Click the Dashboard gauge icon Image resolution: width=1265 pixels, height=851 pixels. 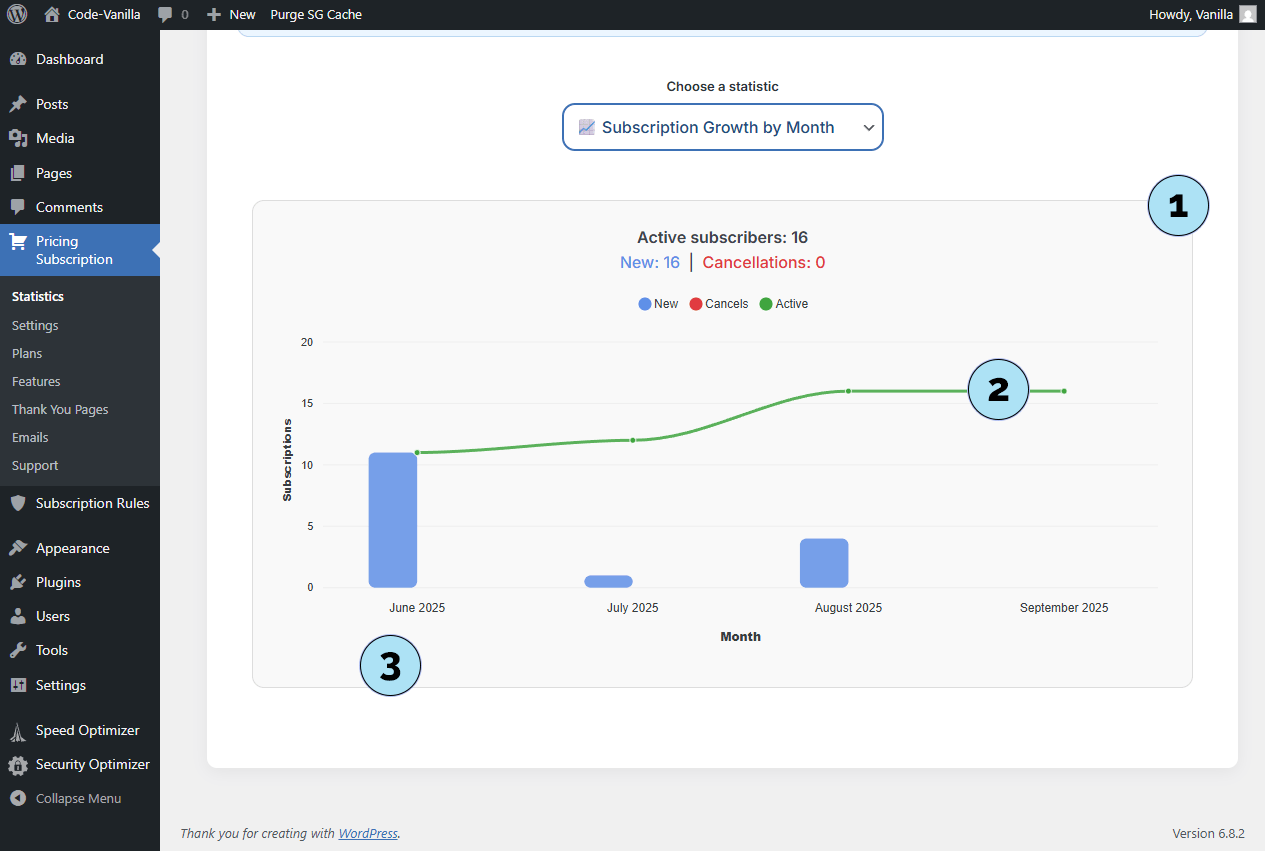(18, 59)
